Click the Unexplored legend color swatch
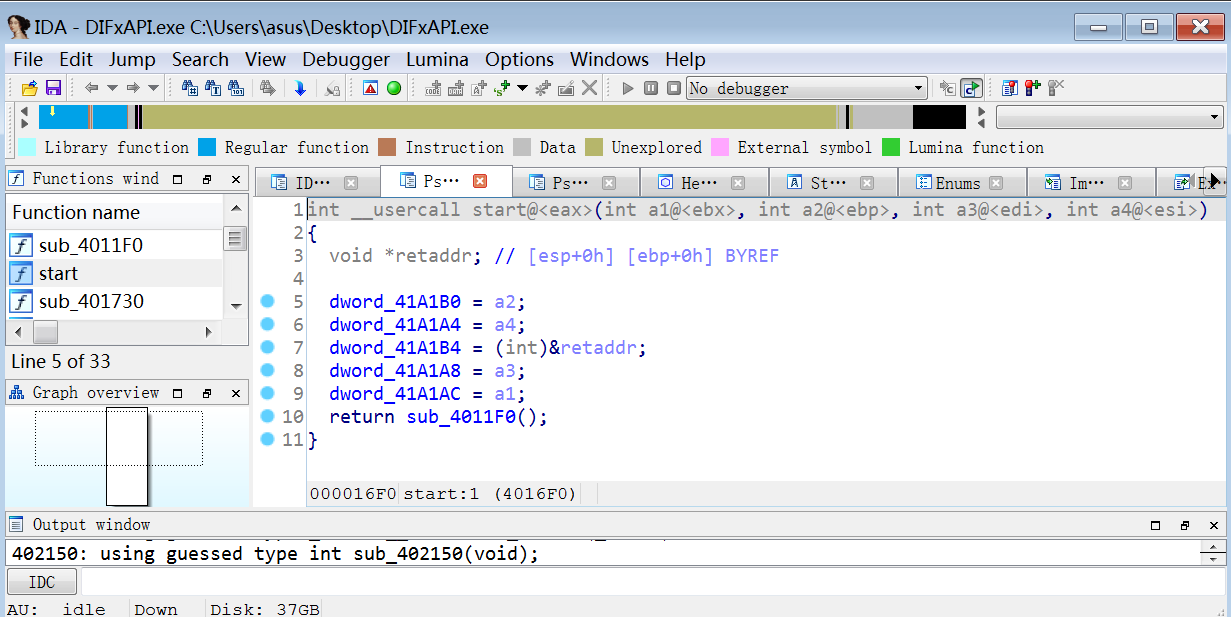The width and height of the screenshot is (1231, 617). (x=594, y=148)
